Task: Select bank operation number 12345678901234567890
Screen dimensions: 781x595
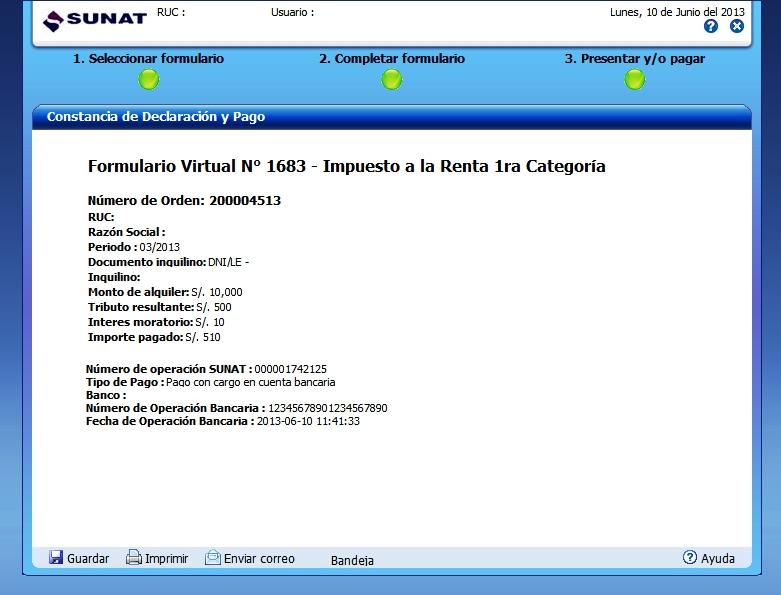Action: point(328,408)
